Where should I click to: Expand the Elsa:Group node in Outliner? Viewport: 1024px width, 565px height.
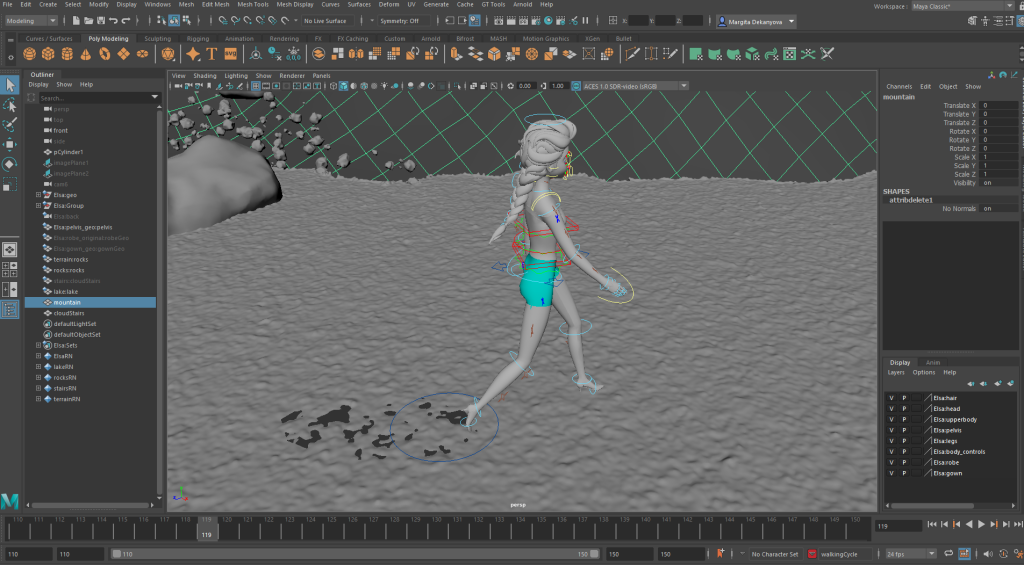pos(38,206)
